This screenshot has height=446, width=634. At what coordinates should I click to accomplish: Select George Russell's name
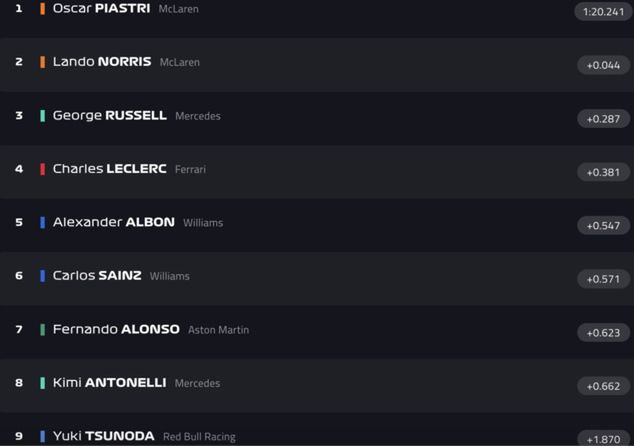point(109,115)
